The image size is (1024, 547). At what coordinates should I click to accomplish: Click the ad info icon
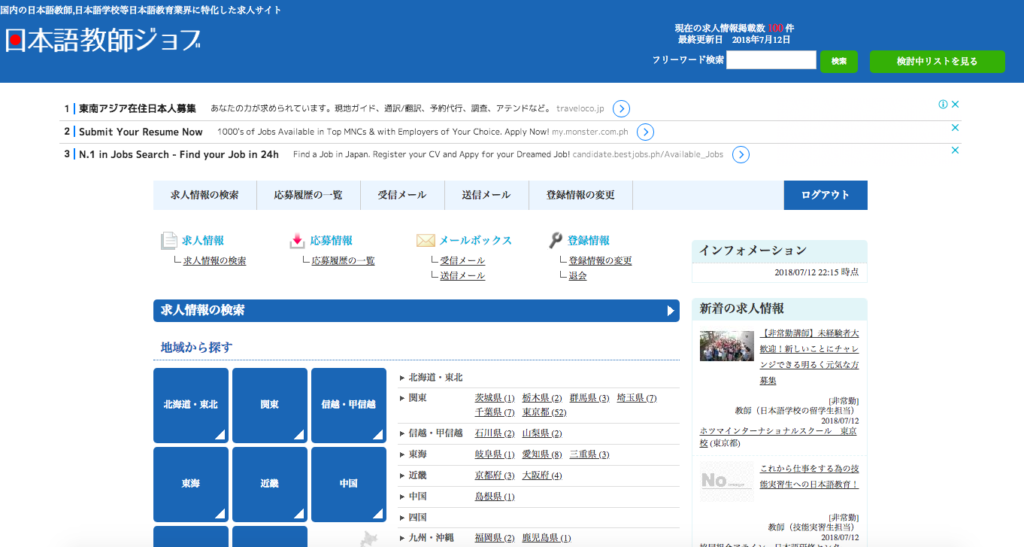pos(942,104)
